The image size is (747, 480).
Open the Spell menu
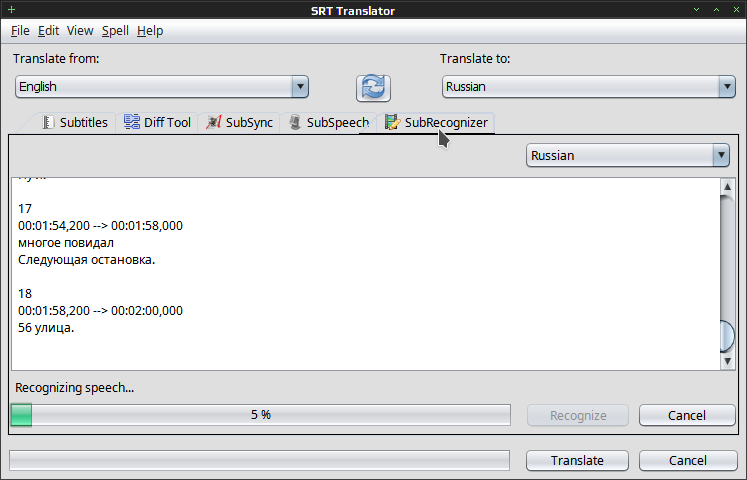pos(115,31)
